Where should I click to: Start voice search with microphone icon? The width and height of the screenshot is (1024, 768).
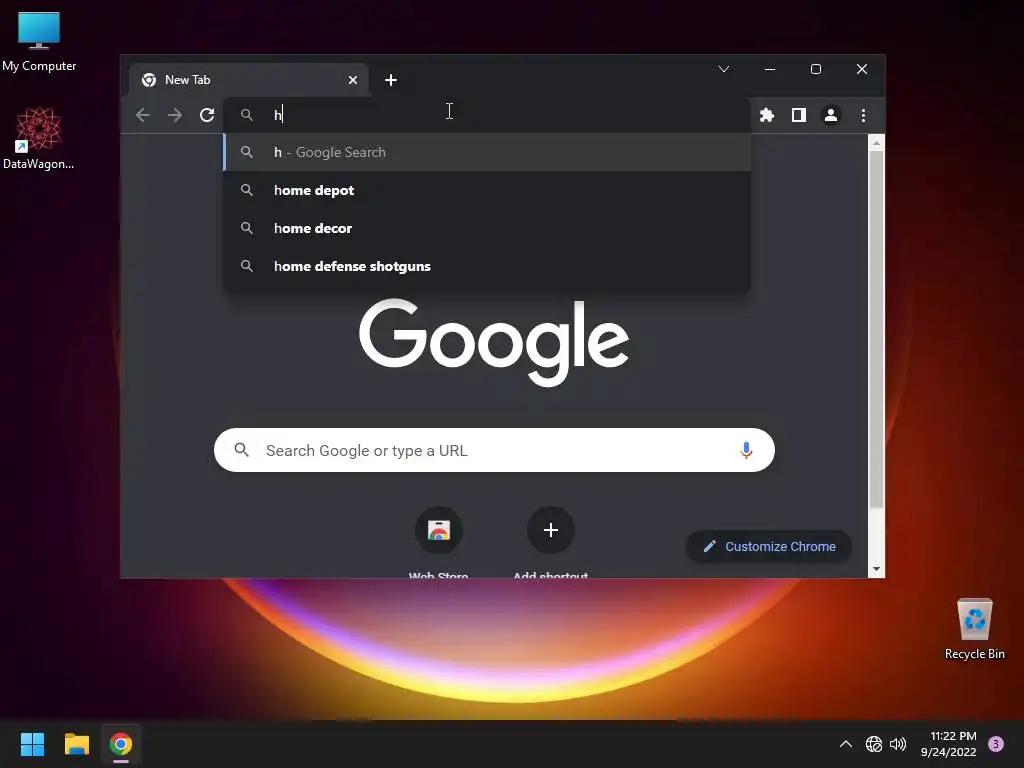pos(746,450)
